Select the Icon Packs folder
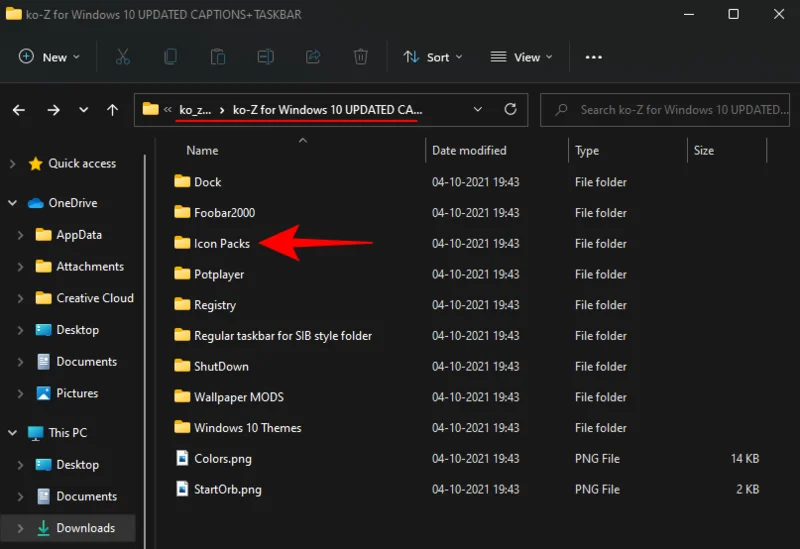This screenshot has height=549, width=800. 221,243
